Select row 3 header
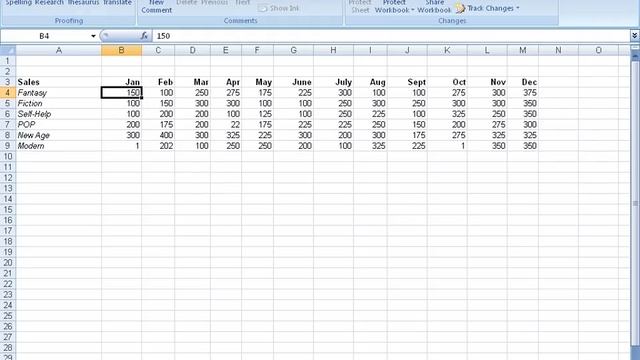640x360 pixels. (8, 82)
